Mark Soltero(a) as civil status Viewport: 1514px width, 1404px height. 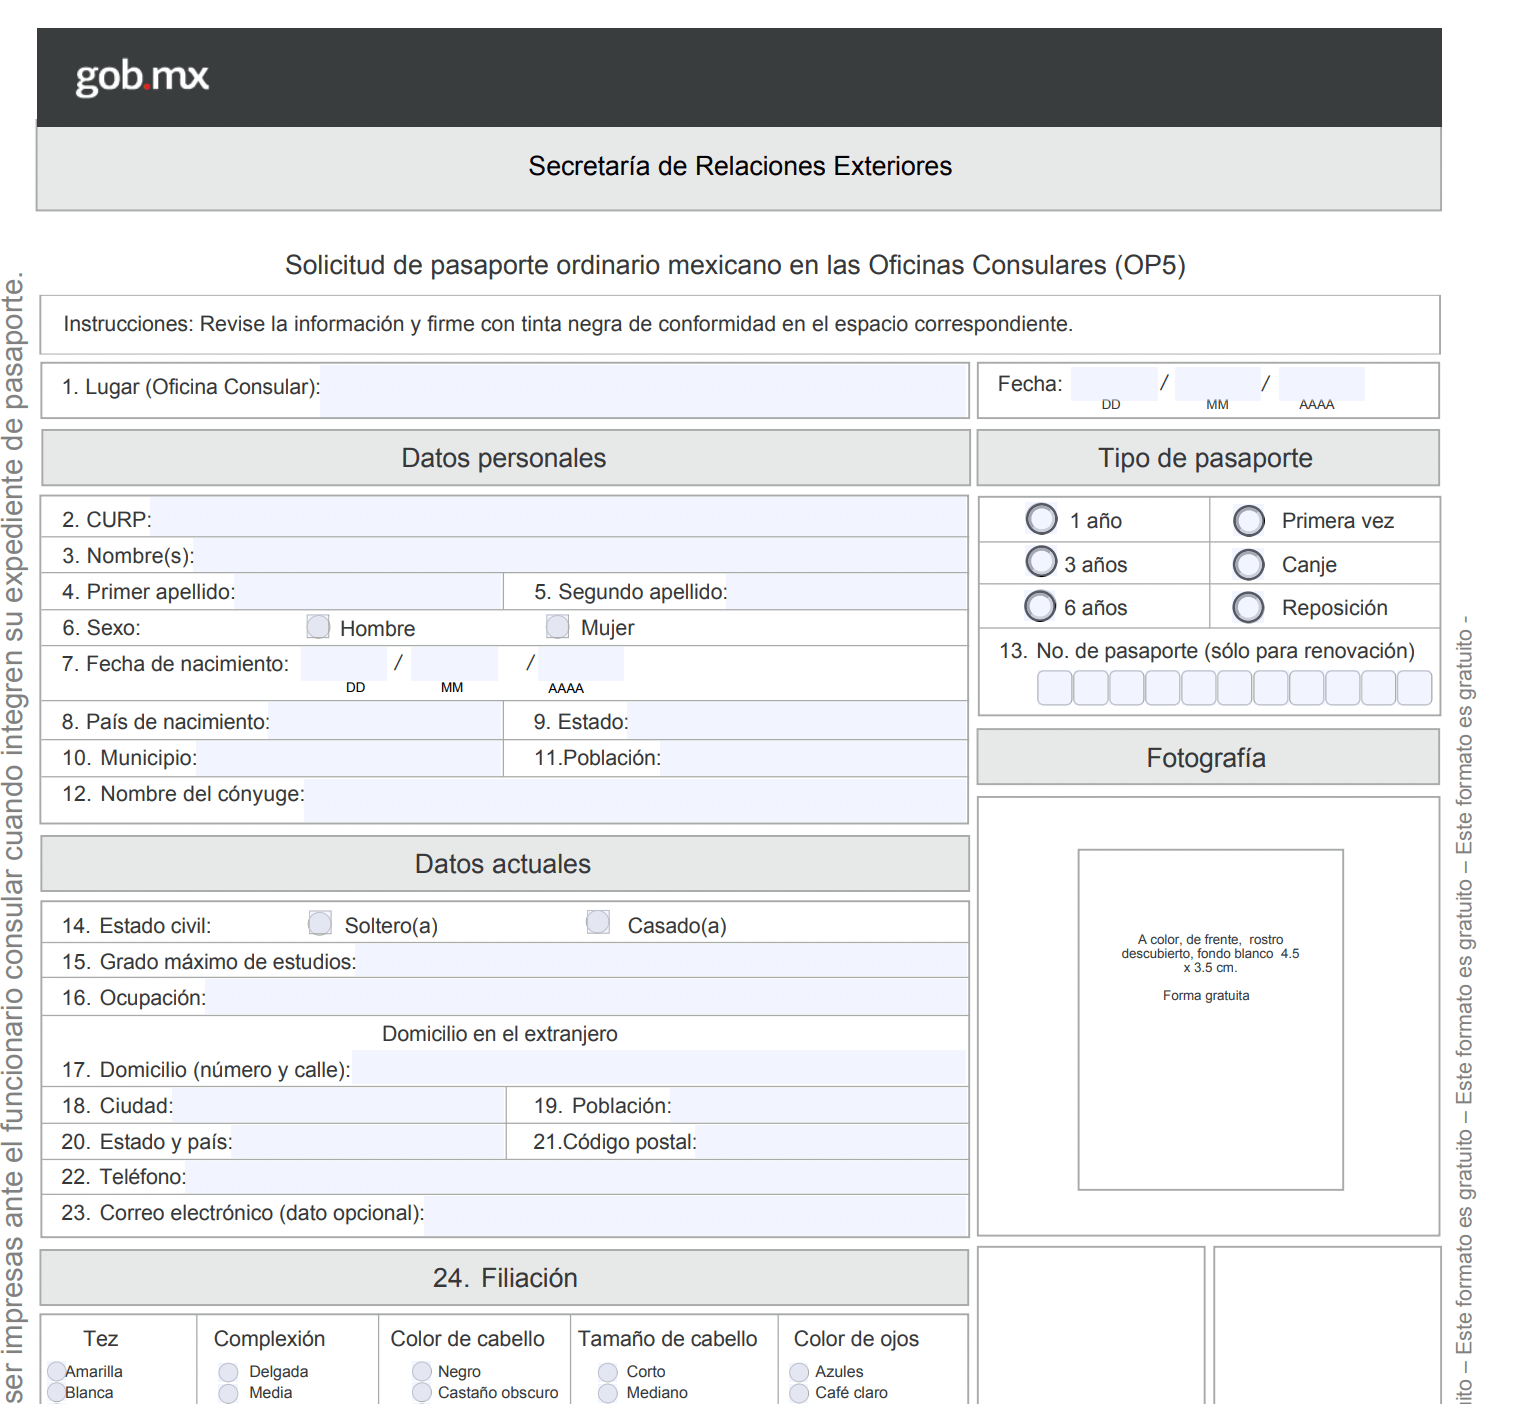tap(320, 923)
